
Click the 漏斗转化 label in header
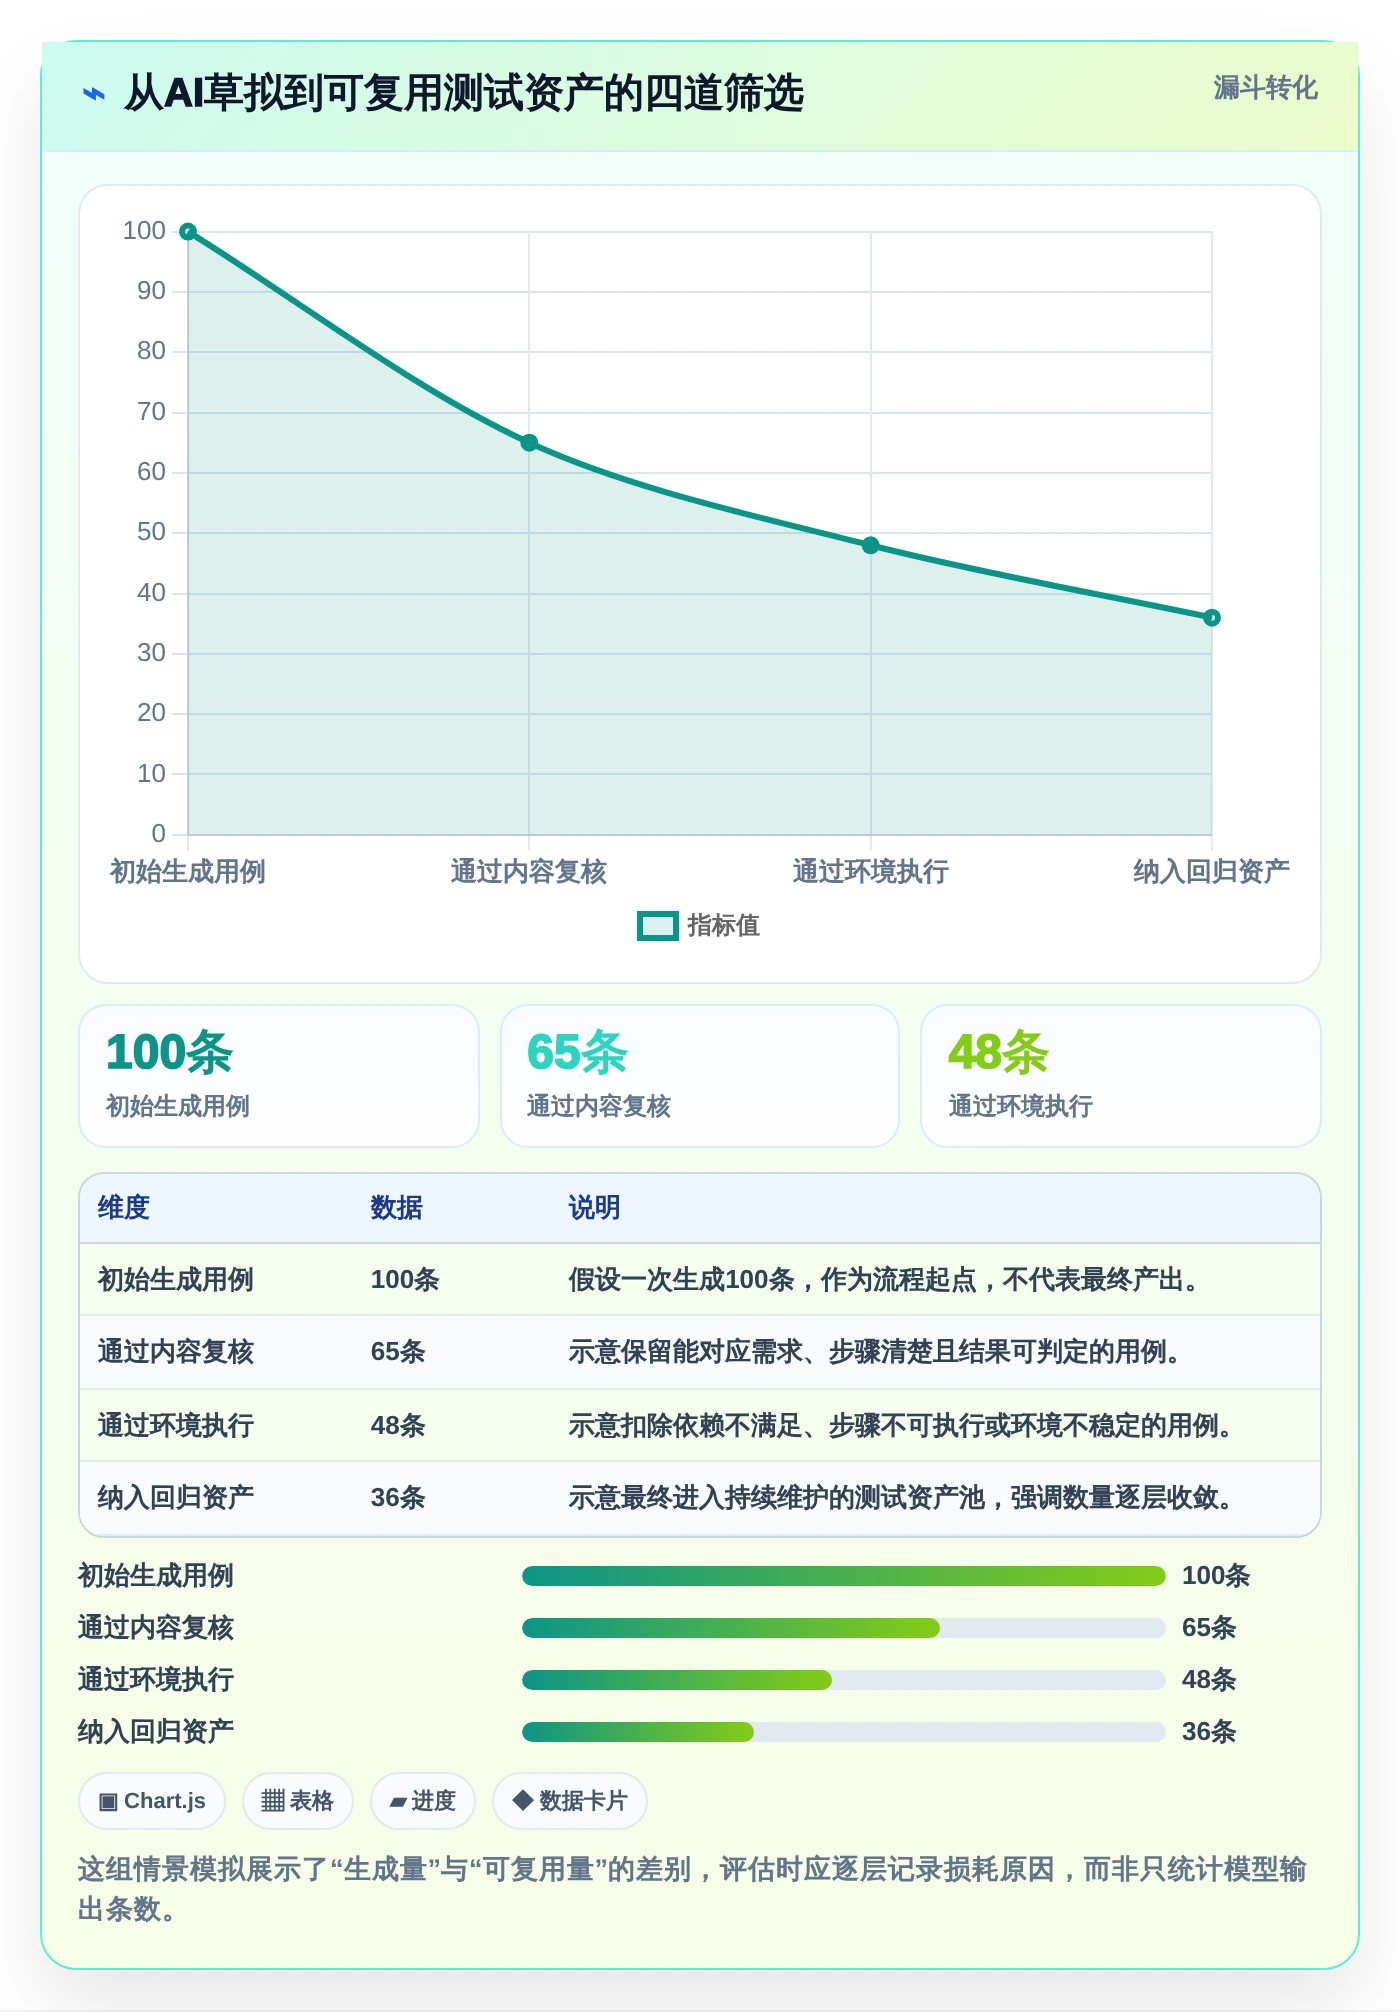pyautogui.click(x=1265, y=88)
